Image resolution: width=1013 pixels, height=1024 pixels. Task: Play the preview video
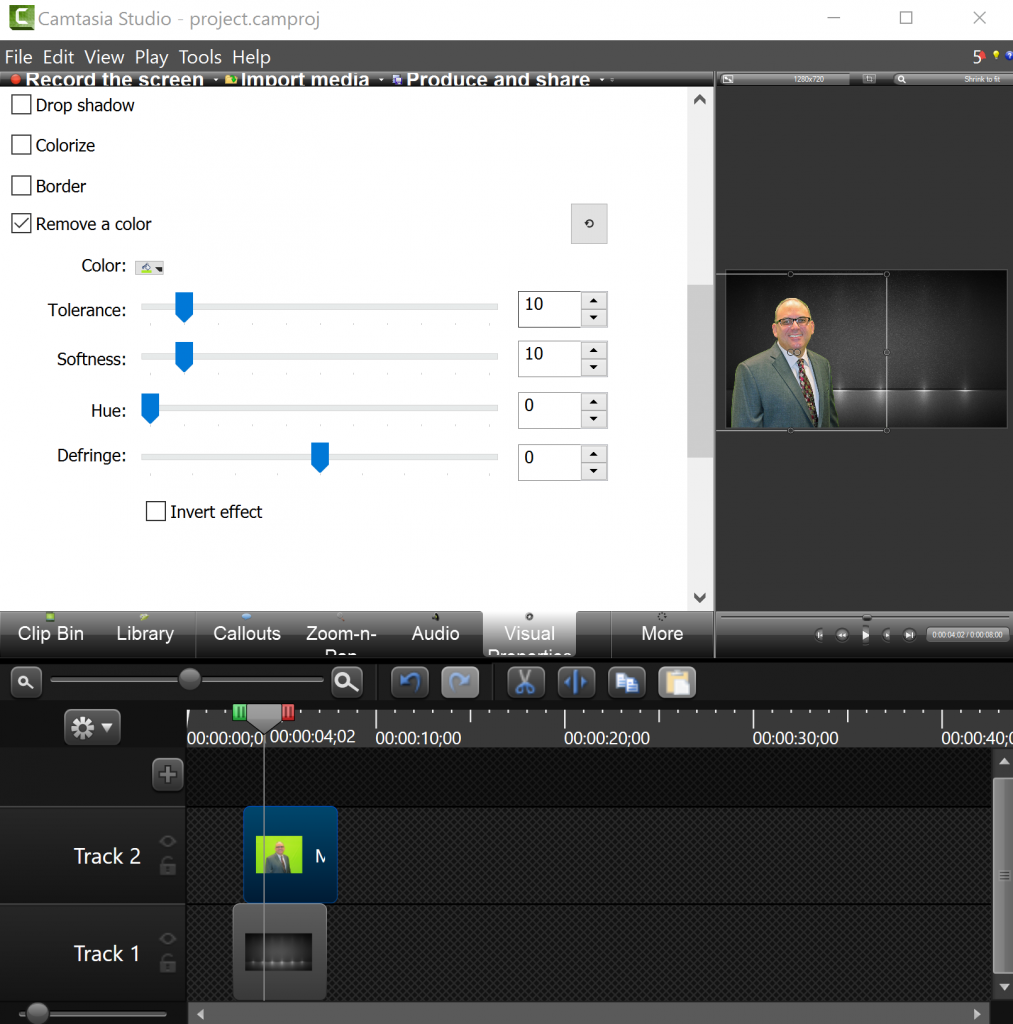coord(865,635)
